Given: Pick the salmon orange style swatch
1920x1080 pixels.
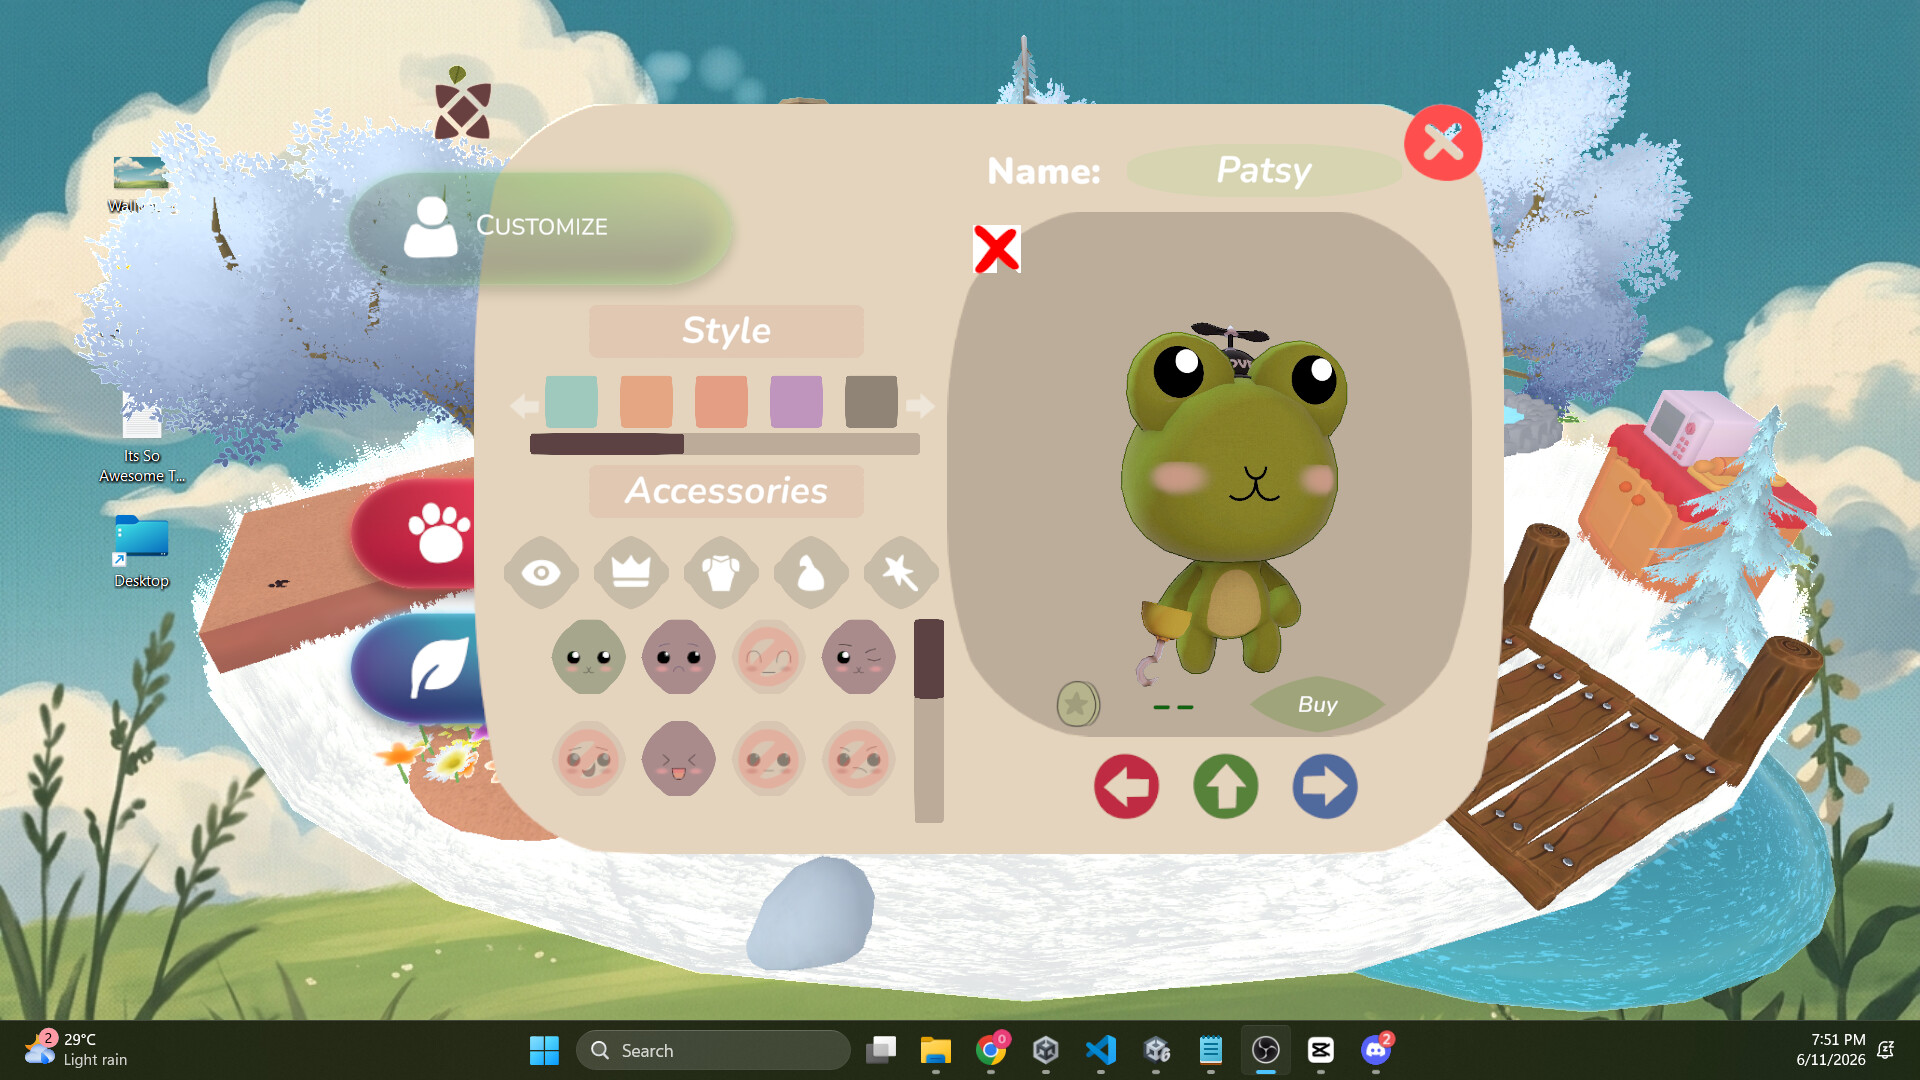Looking at the screenshot, I should (721, 402).
